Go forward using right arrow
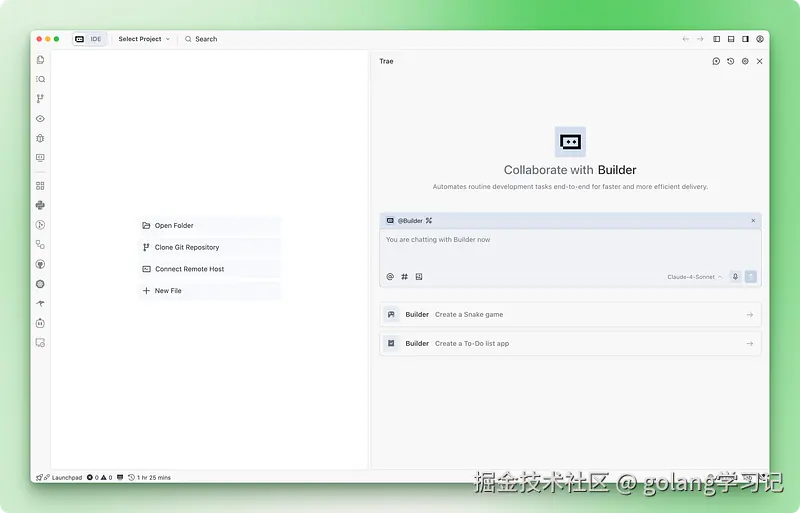The width and height of the screenshot is (800, 513). pyautogui.click(x=700, y=39)
